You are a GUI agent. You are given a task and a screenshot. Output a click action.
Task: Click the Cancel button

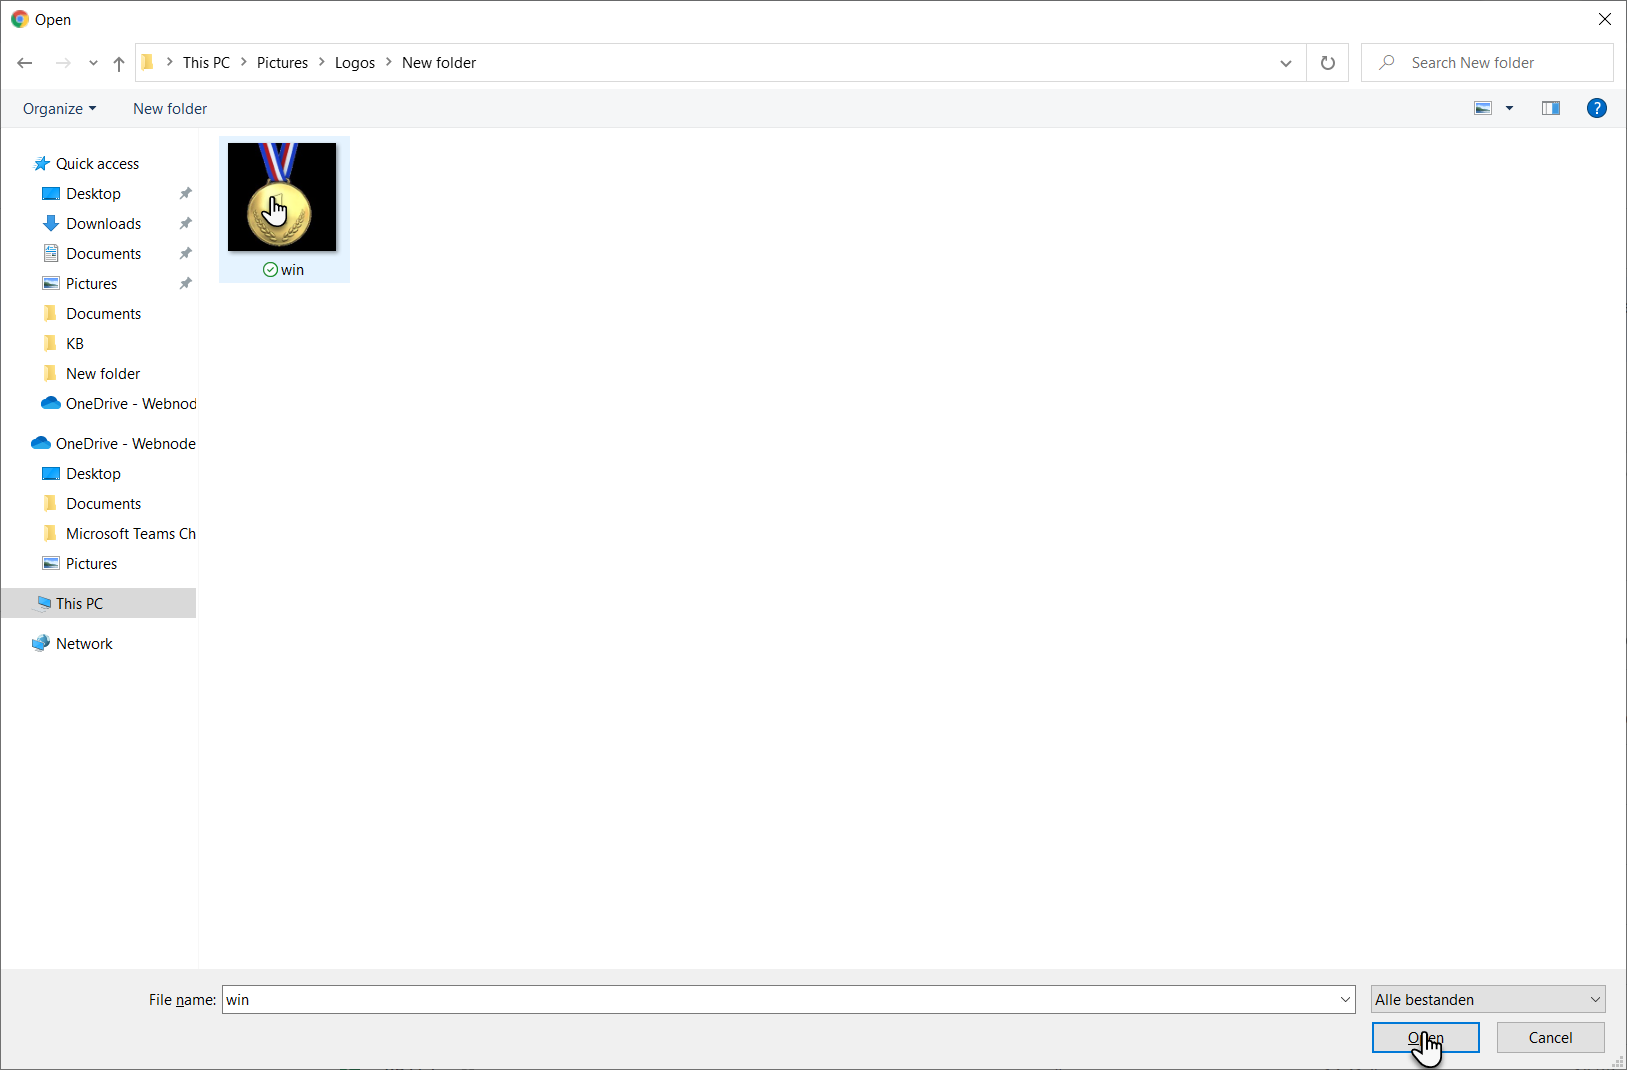(x=1551, y=1038)
